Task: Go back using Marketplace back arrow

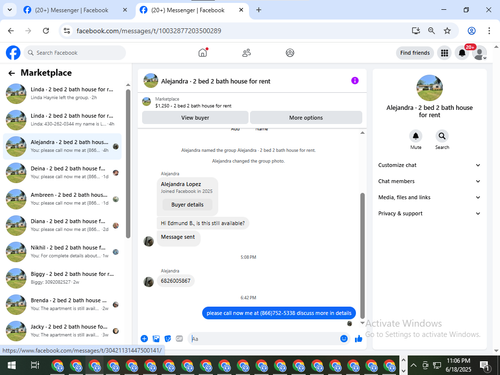Action: (x=12, y=73)
